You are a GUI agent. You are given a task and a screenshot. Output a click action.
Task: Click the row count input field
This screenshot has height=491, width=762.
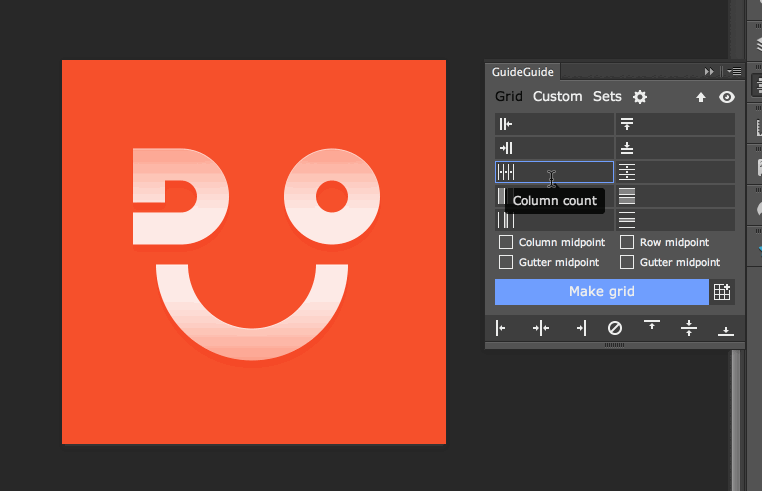(675, 172)
